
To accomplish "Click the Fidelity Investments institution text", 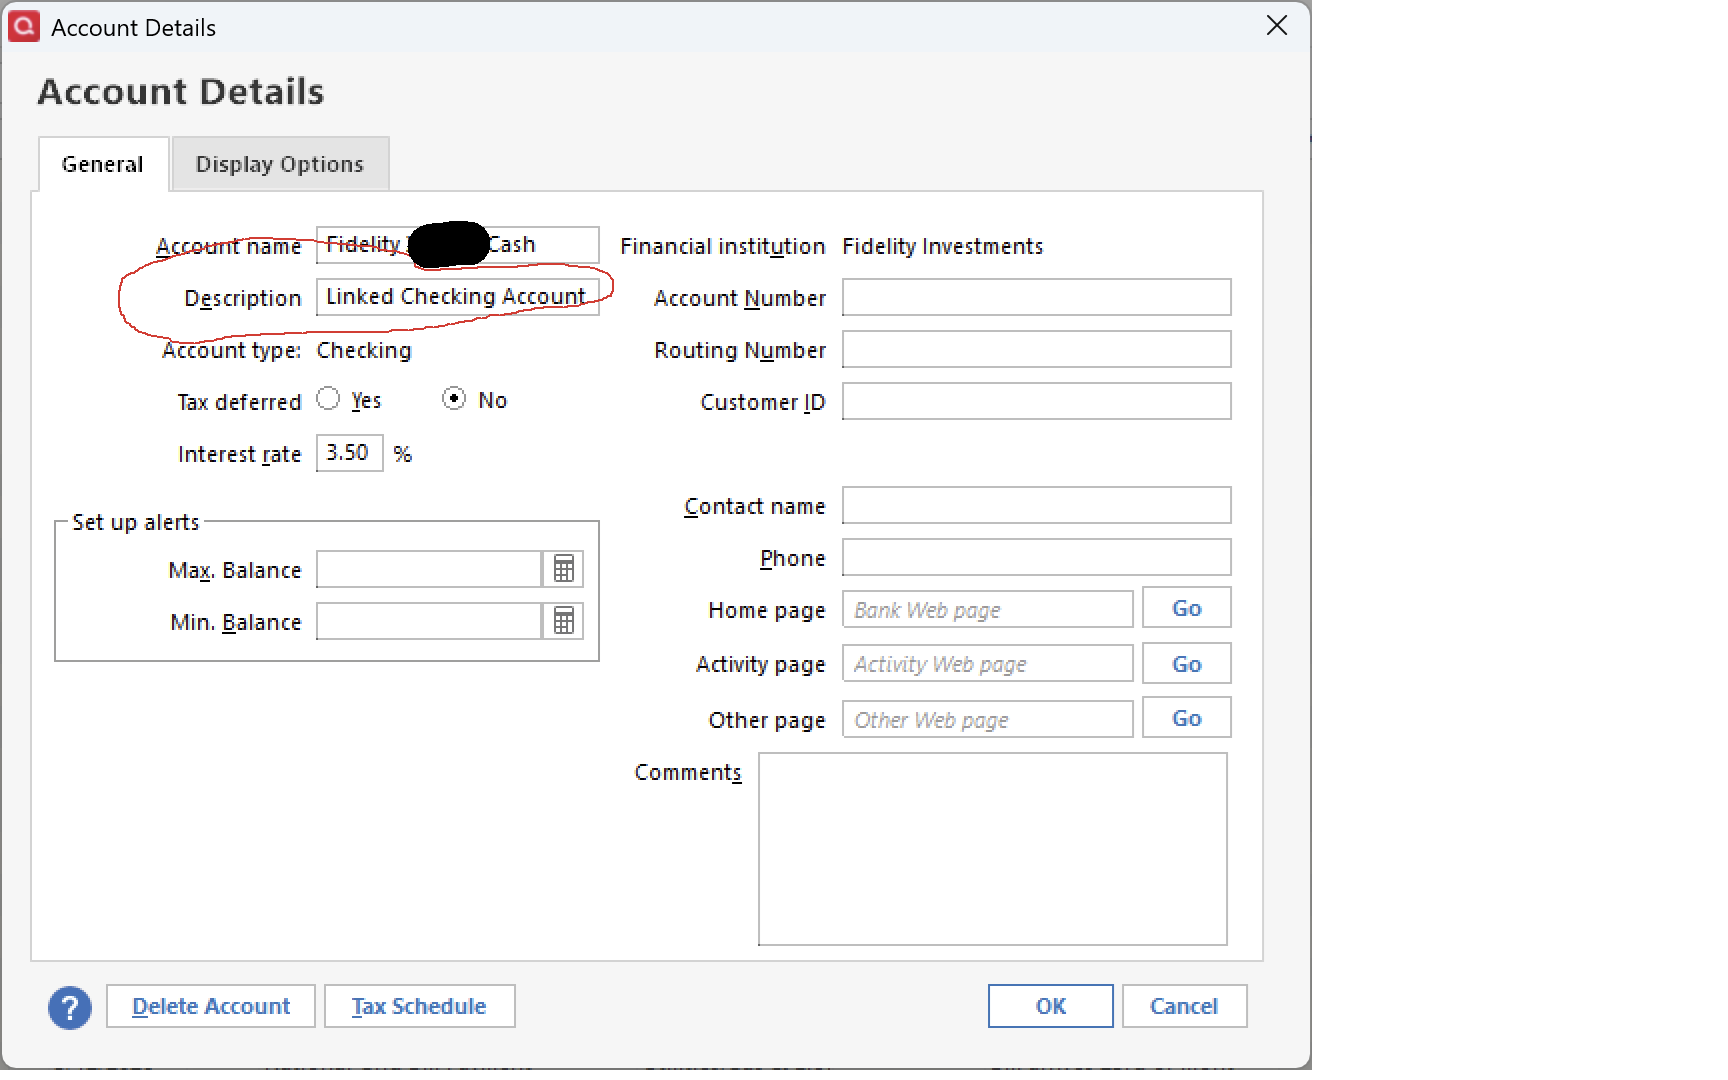I will click(943, 246).
